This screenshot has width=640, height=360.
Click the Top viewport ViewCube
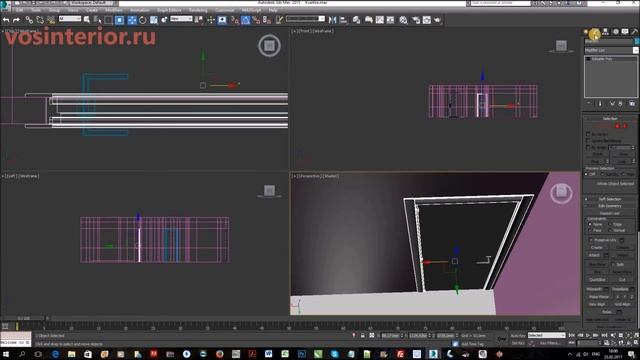point(269,45)
